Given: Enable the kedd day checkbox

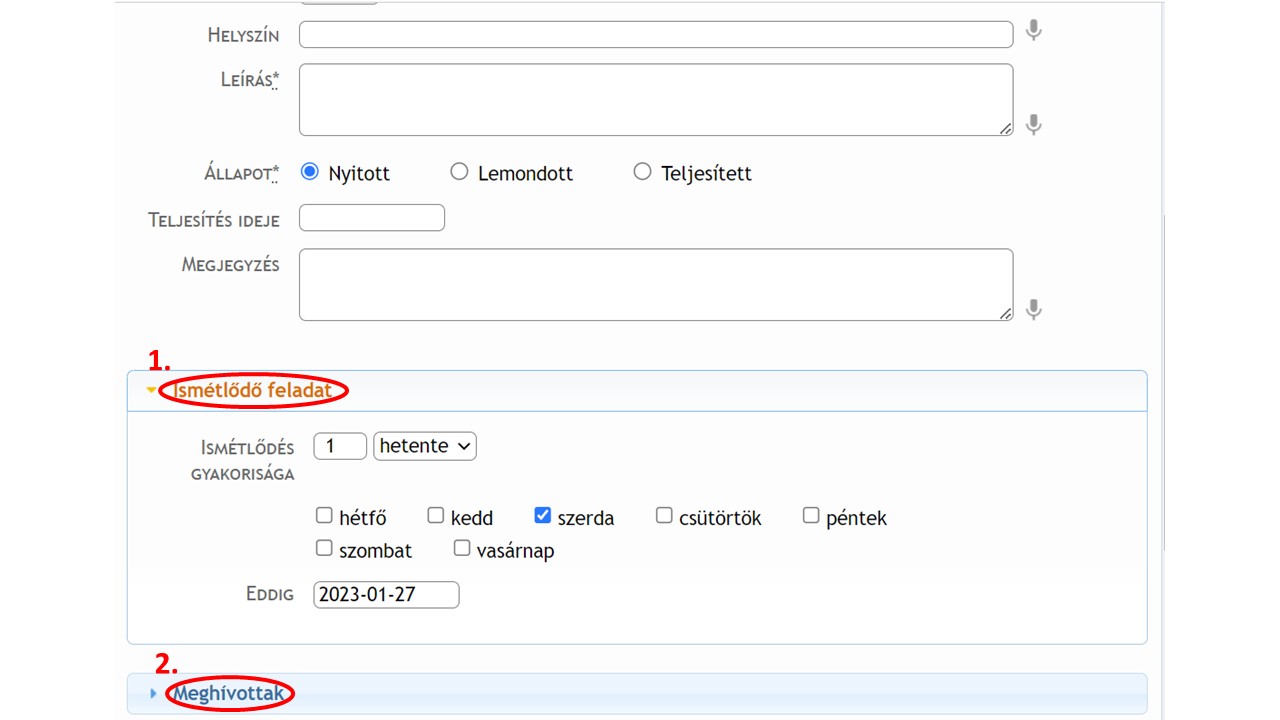Looking at the screenshot, I should point(436,516).
